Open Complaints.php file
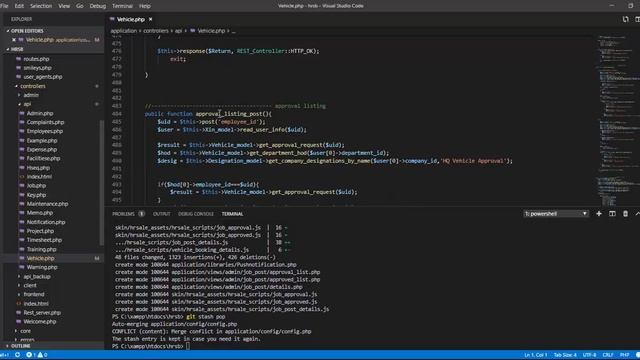 click(x=45, y=122)
